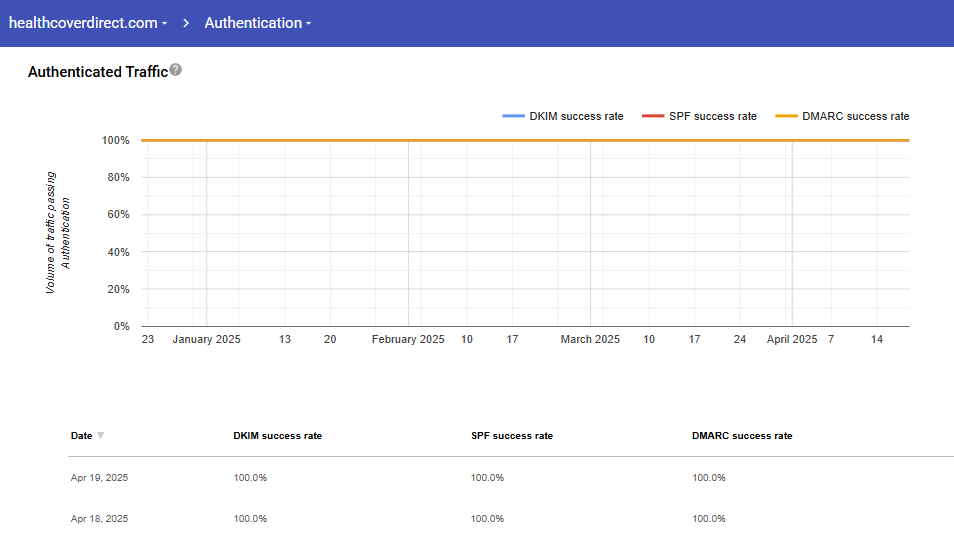Click the help icon beside Authenticated Traffic
This screenshot has width=954, height=541.
[176, 70]
